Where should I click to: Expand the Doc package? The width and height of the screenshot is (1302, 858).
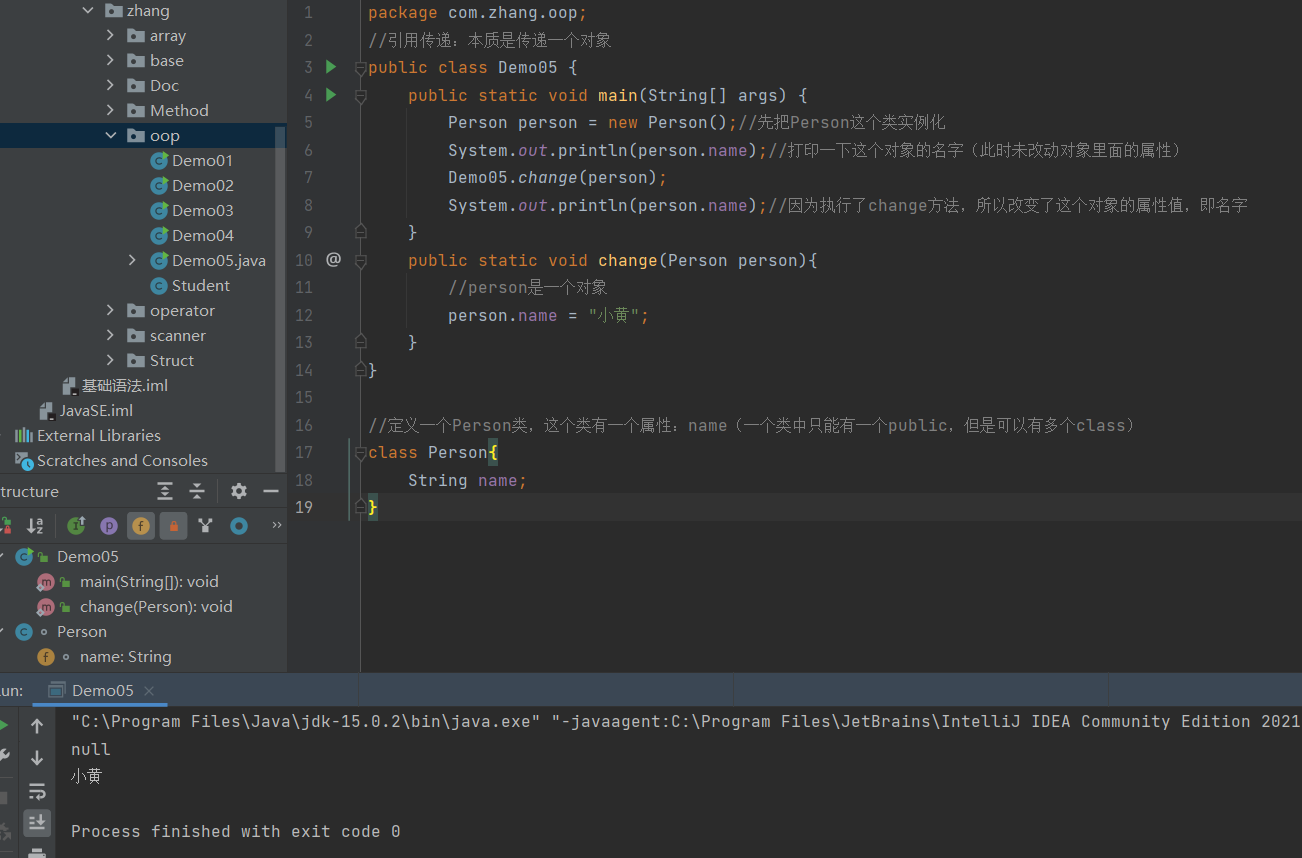point(110,85)
